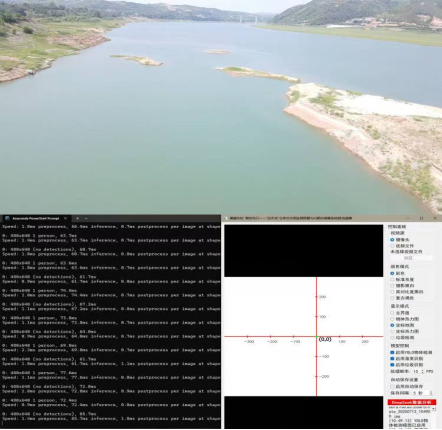Viewport: 442px width, 430px height.
Task: Select the Anaconda PowerShell Prompt tab
Action: [x=36, y=218]
